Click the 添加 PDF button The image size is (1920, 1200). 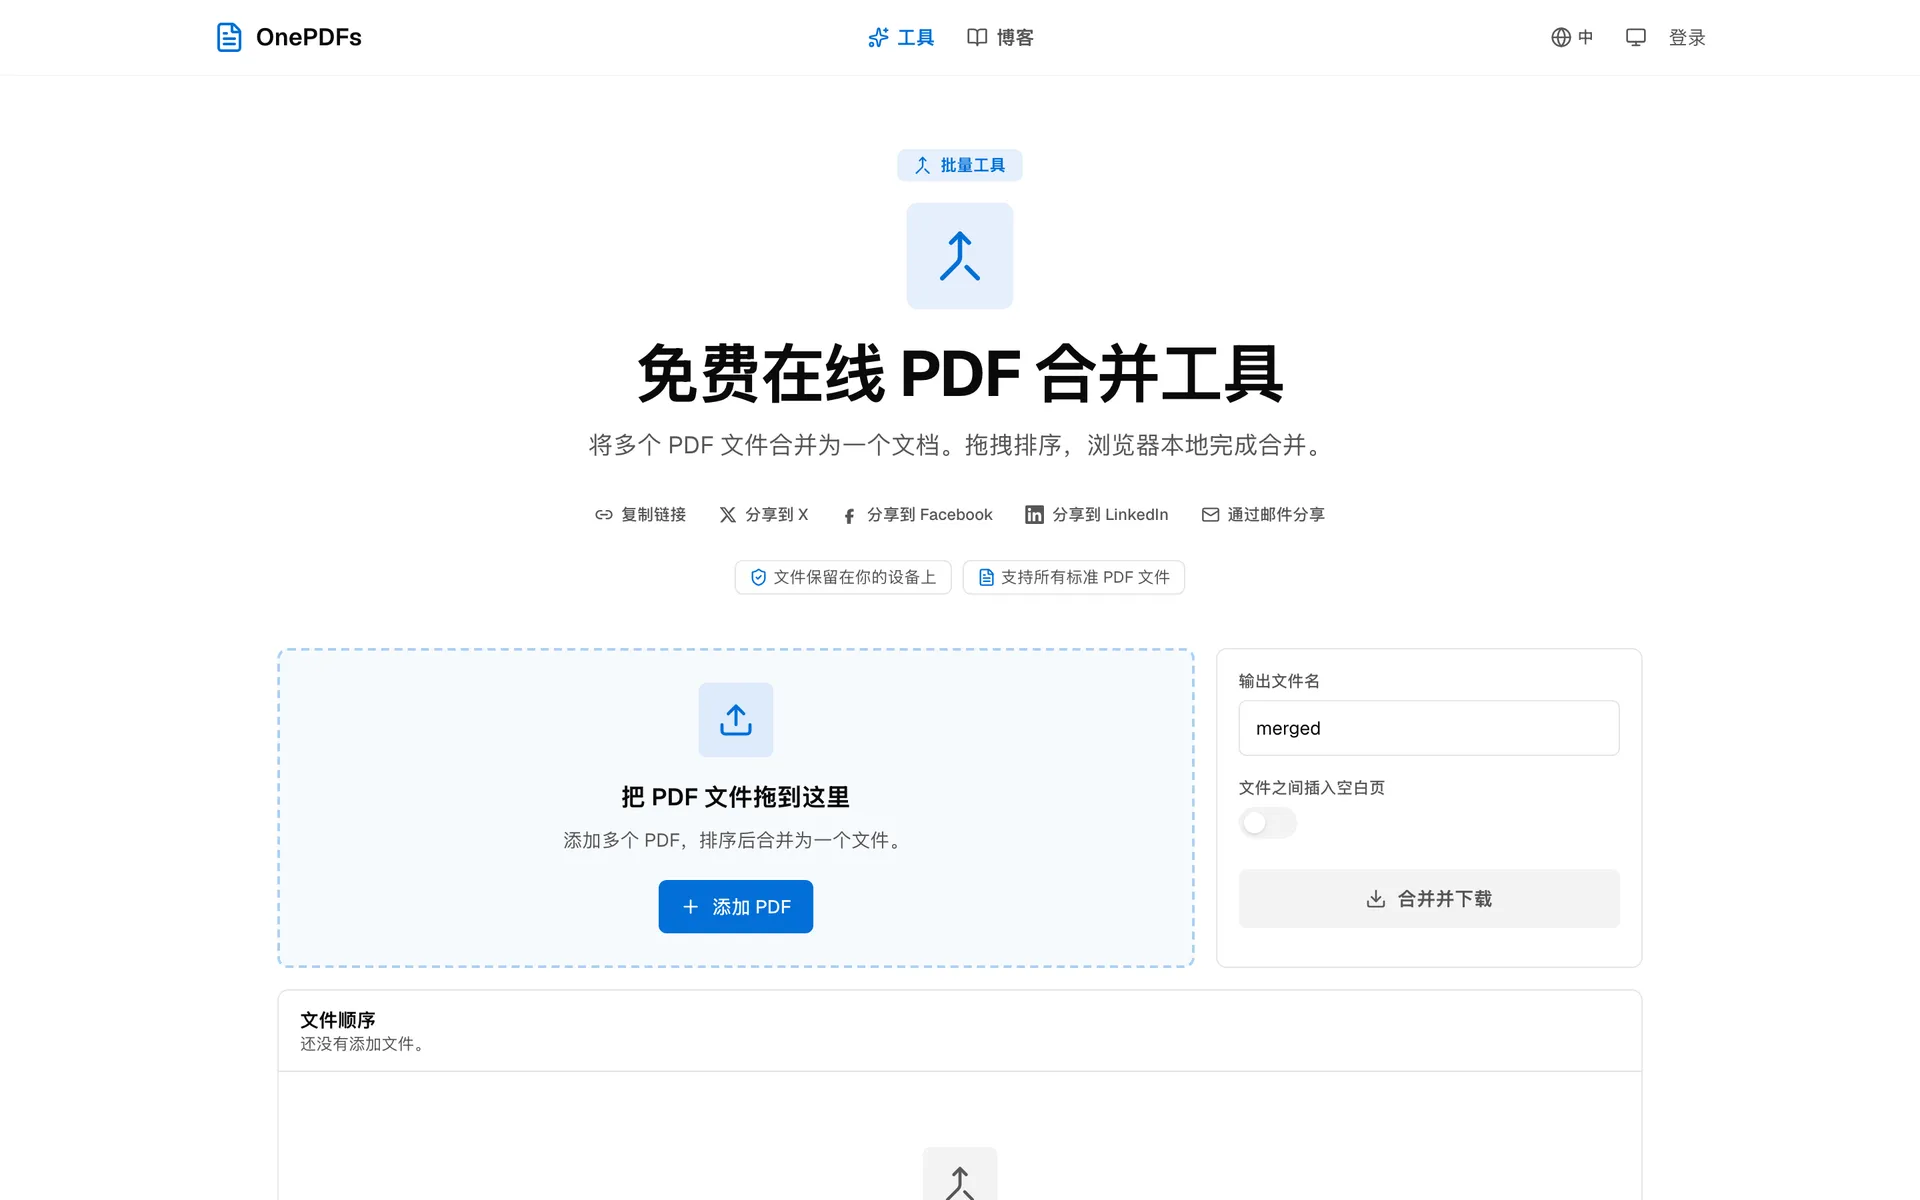click(x=736, y=906)
